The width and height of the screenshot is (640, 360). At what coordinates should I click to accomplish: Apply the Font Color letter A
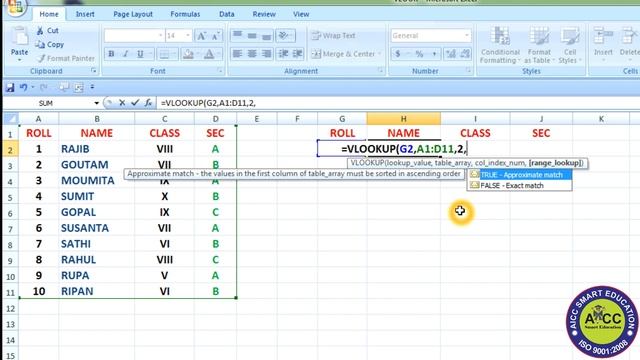coord(209,54)
